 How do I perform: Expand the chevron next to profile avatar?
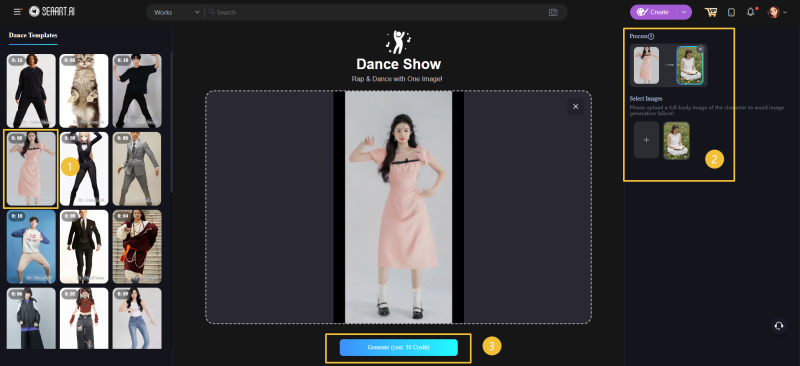click(785, 12)
